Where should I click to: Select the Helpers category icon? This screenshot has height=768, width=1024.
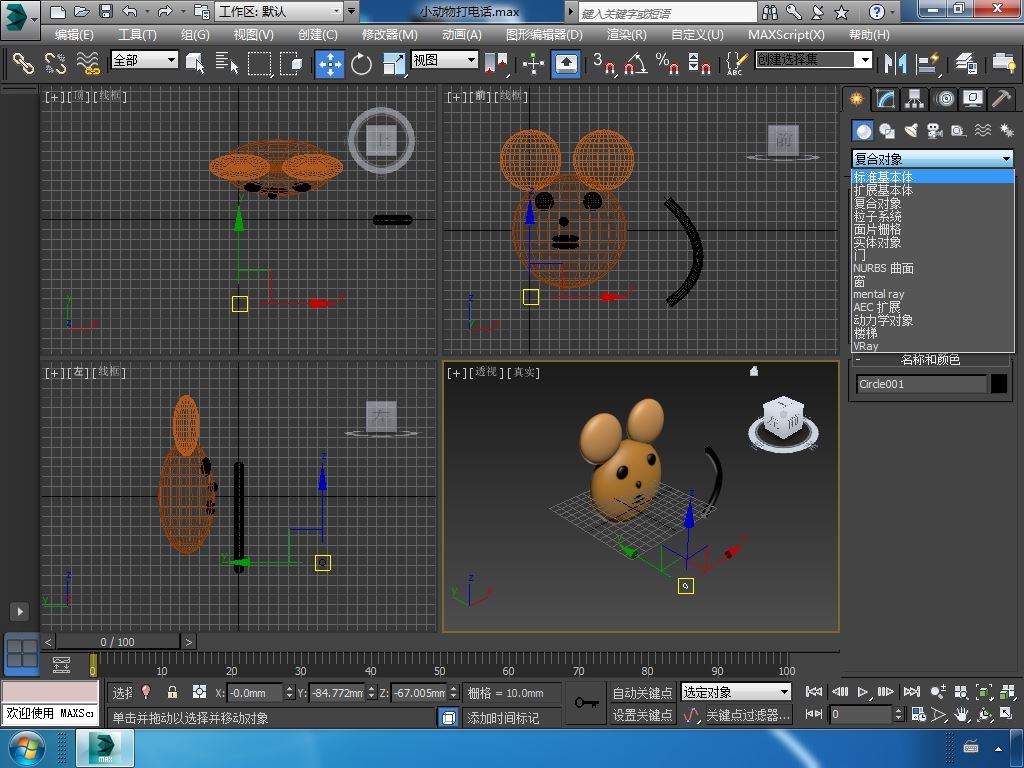point(959,131)
